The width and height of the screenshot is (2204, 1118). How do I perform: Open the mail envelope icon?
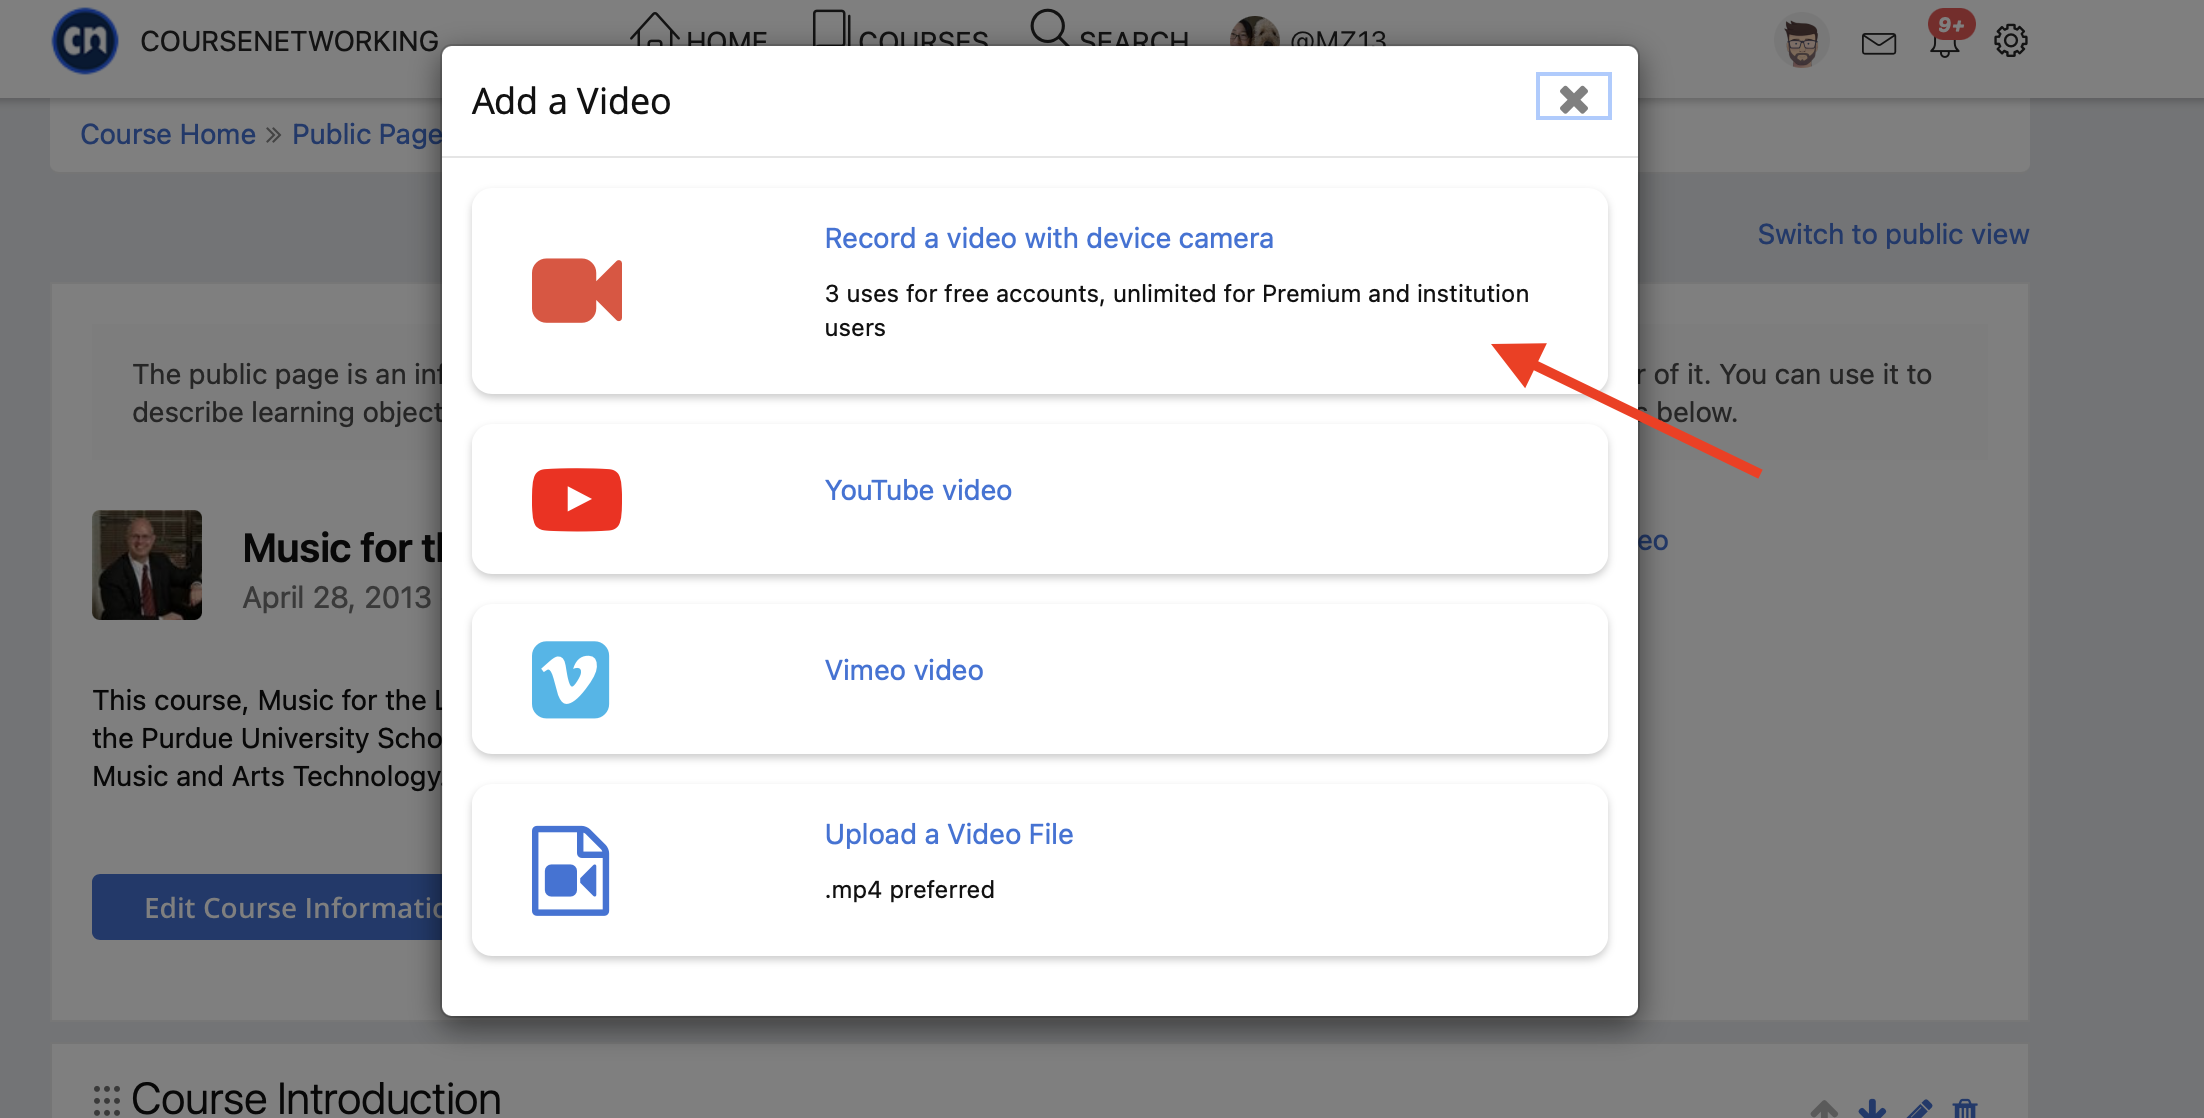point(1879,43)
